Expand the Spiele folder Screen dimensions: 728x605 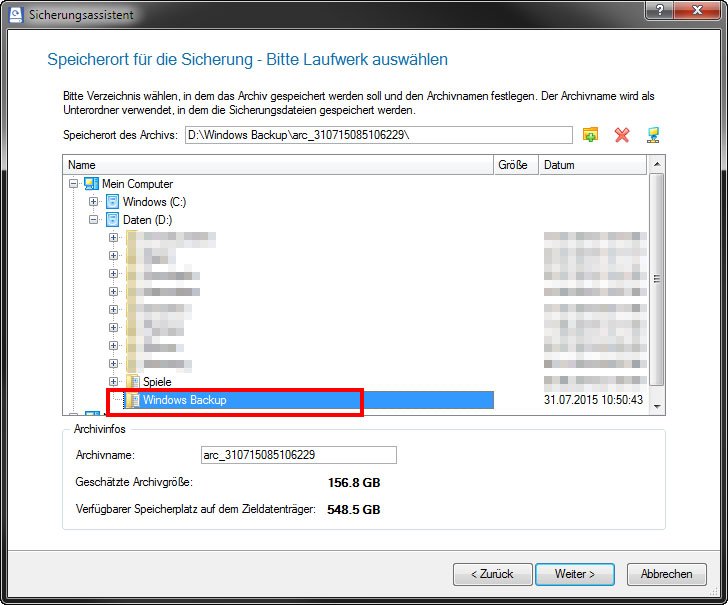pos(113,382)
